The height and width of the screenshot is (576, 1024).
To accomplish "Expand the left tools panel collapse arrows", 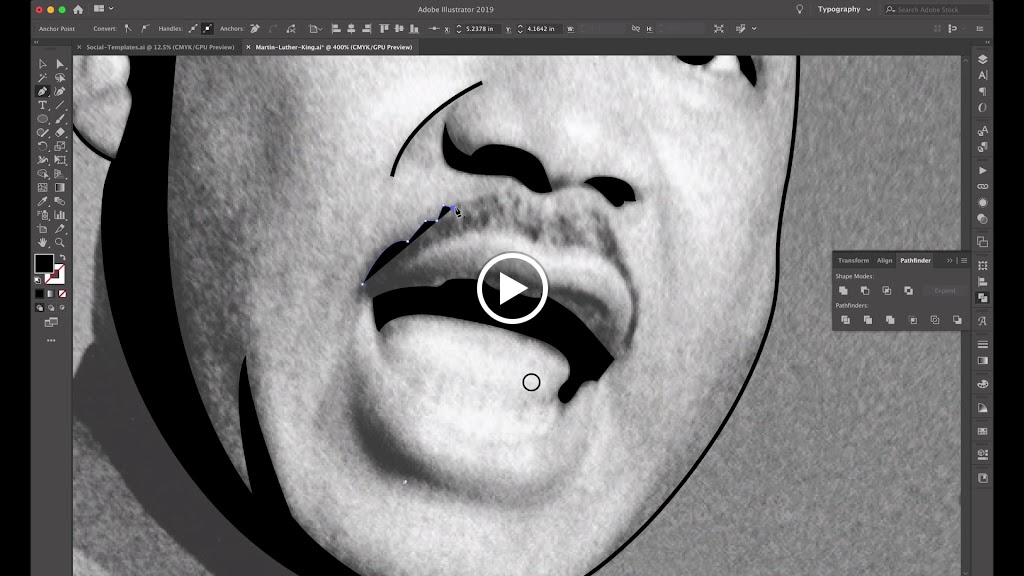I will 36,42.
